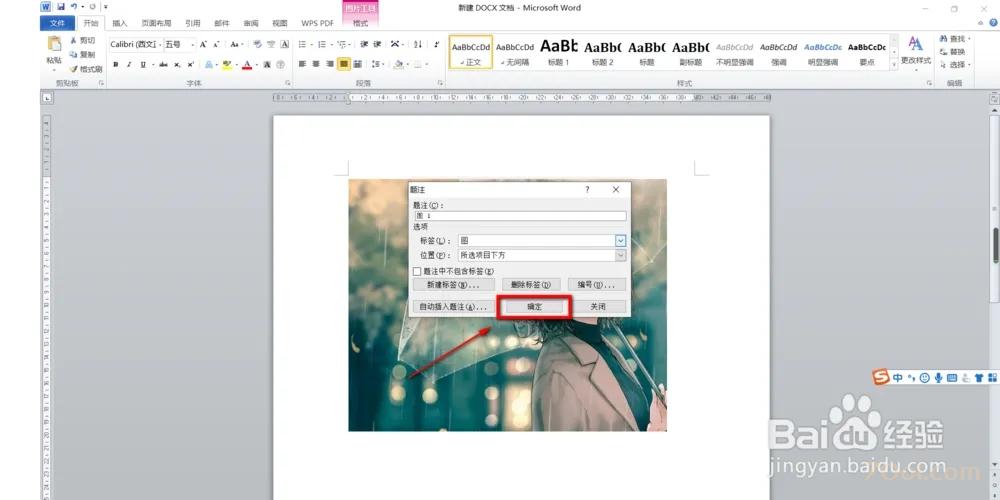Switch to the Home (开始) tab
Image resolution: width=1000 pixels, height=500 pixels.
tap(91, 23)
